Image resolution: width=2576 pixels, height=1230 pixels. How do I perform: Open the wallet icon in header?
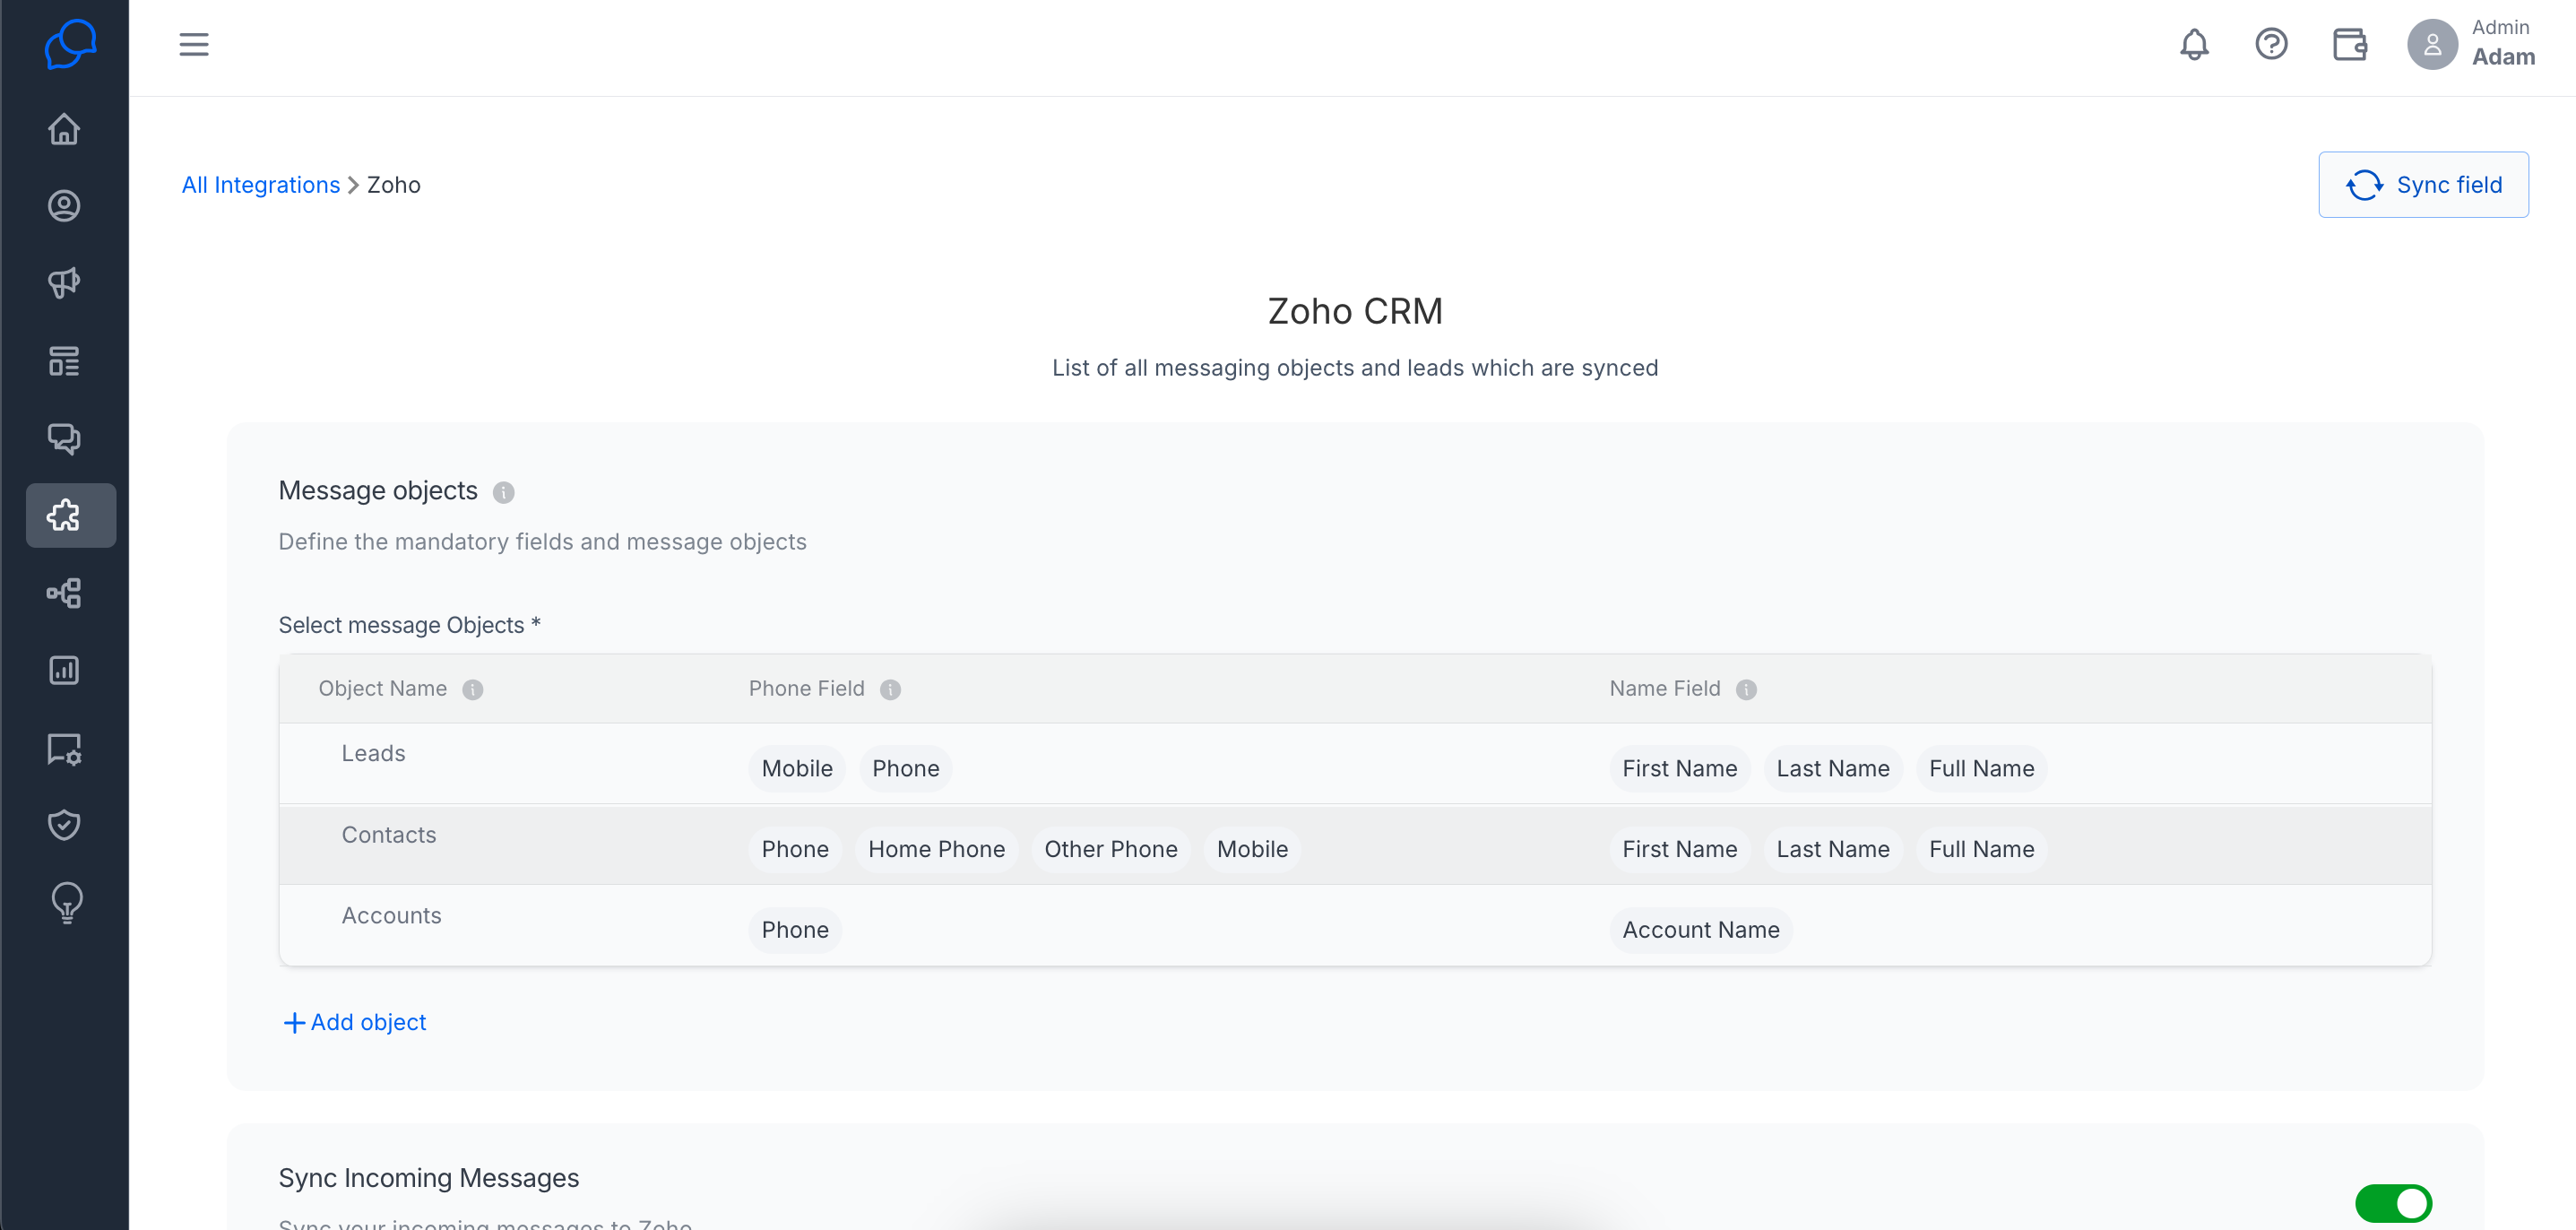coord(2349,44)
